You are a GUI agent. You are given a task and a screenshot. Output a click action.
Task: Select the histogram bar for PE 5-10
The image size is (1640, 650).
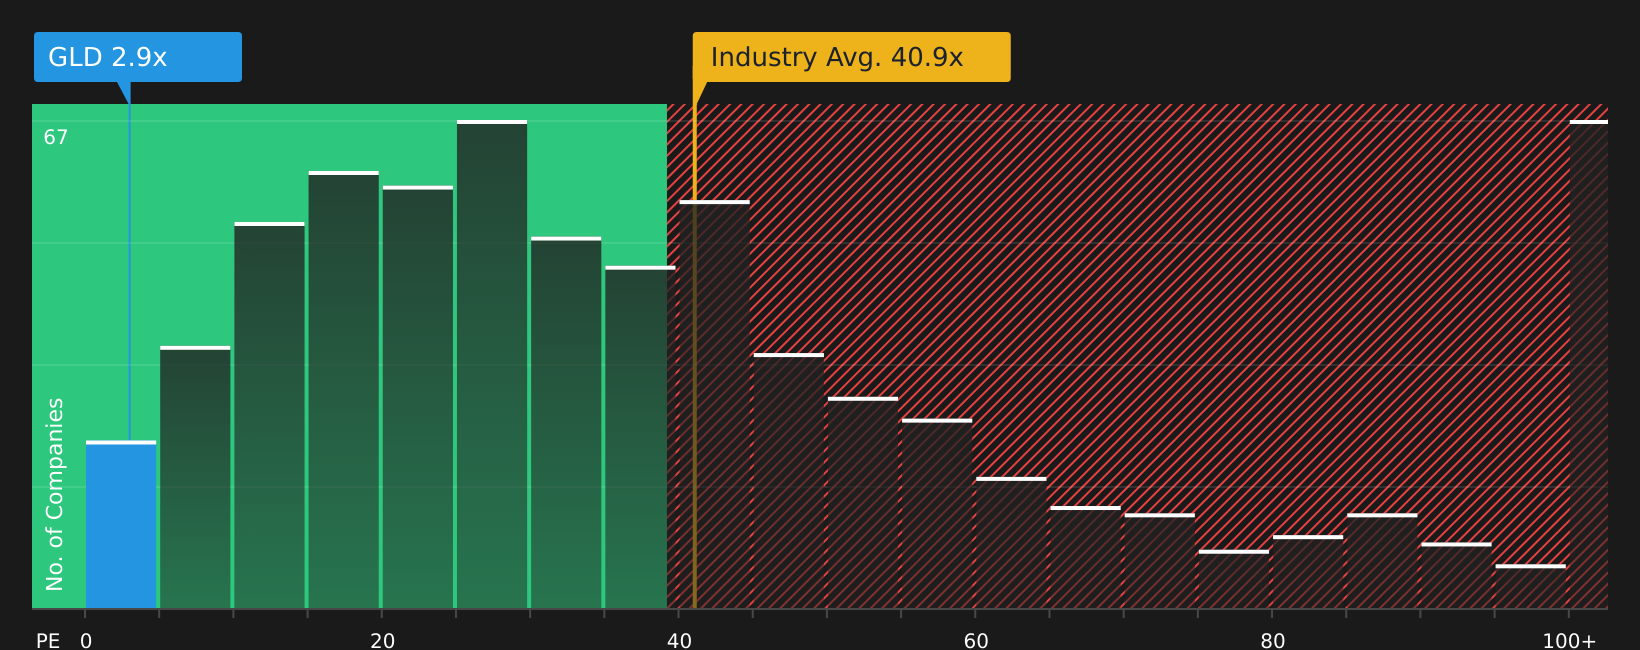(195, 477)
